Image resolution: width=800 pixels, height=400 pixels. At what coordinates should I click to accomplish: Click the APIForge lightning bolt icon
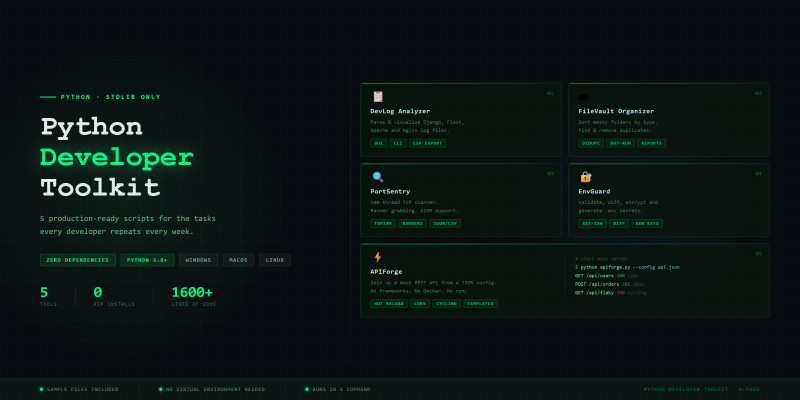(377, 257)
